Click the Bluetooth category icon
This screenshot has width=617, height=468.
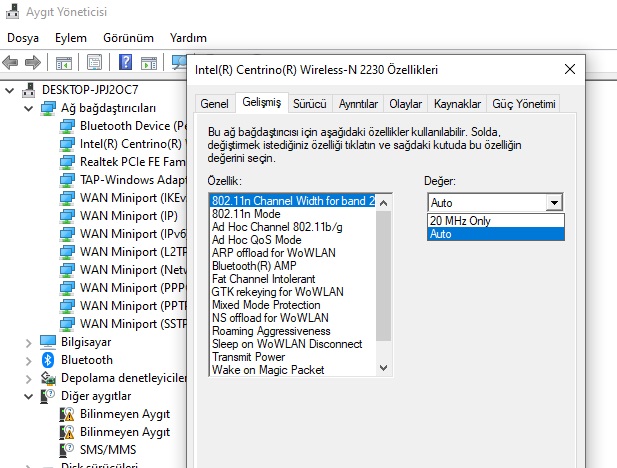[x=48, y=360]
